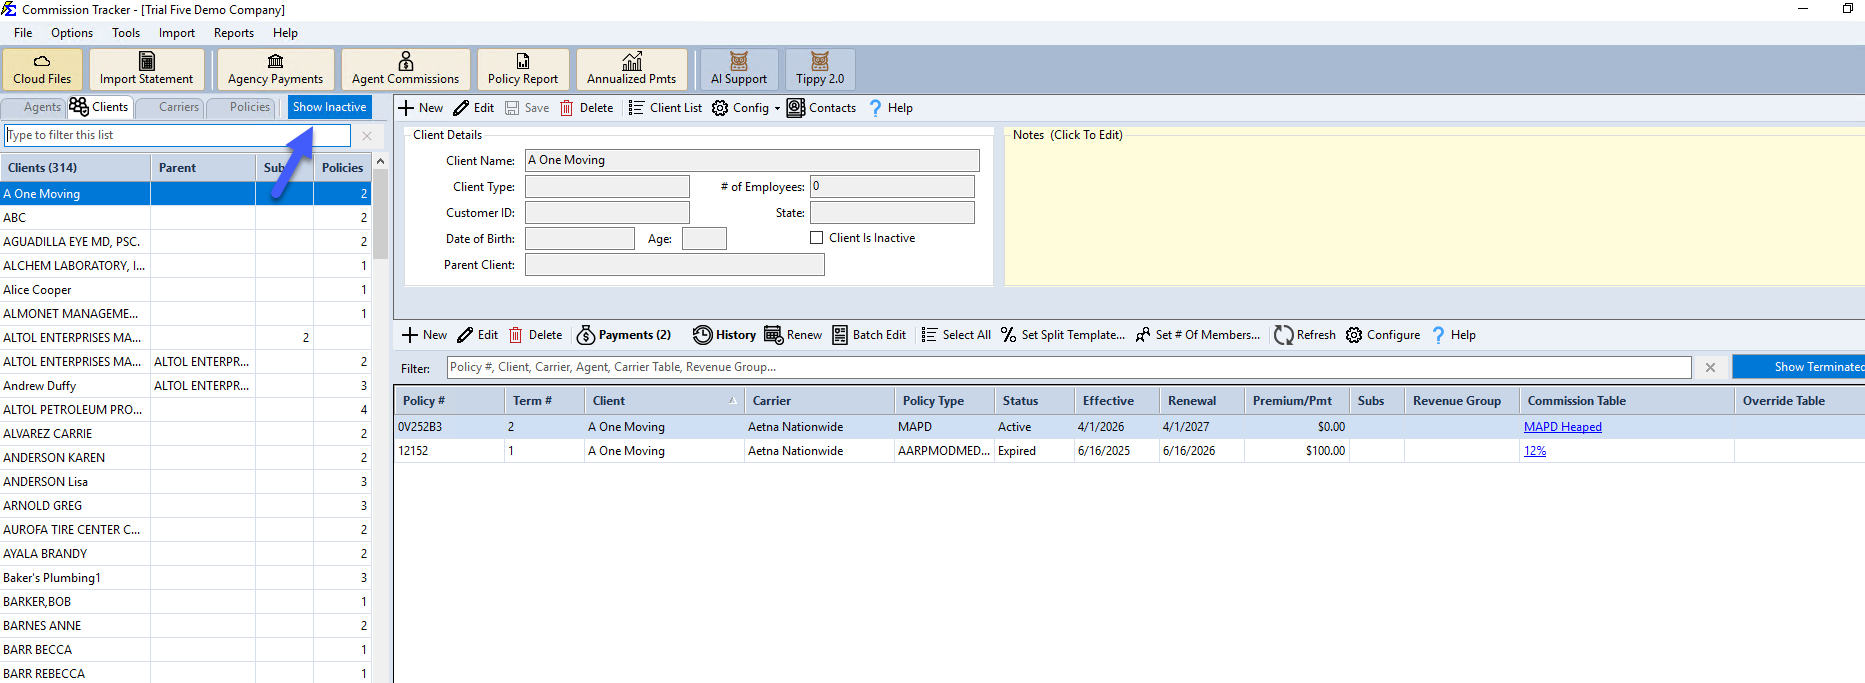1865x683 pixels.
Task: Click Import Statement toolbar button
Action: click(146, 69)
